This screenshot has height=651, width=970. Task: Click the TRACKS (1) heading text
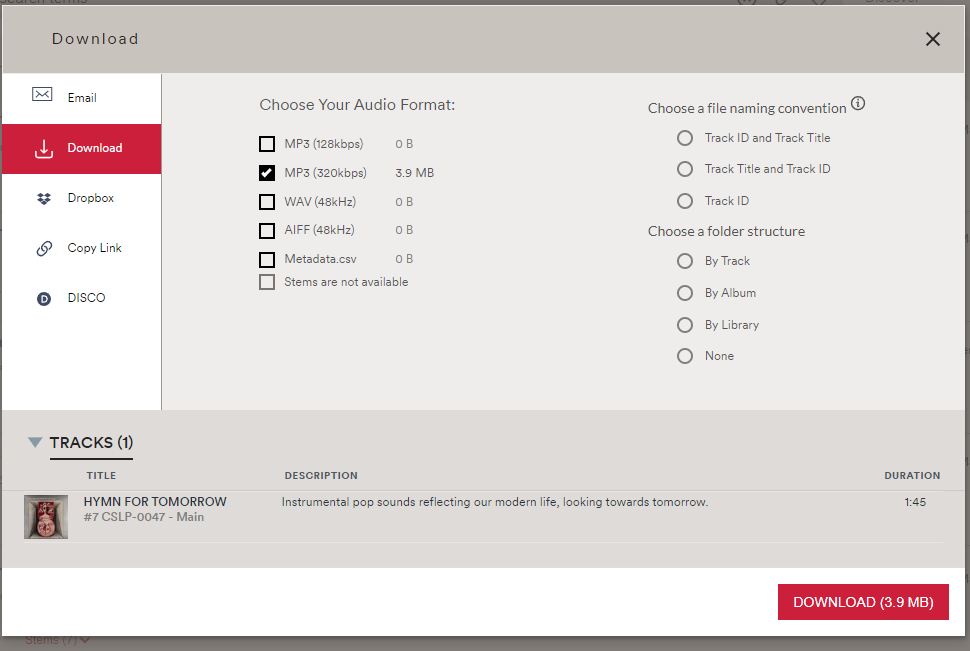click(x=92, y=442)
